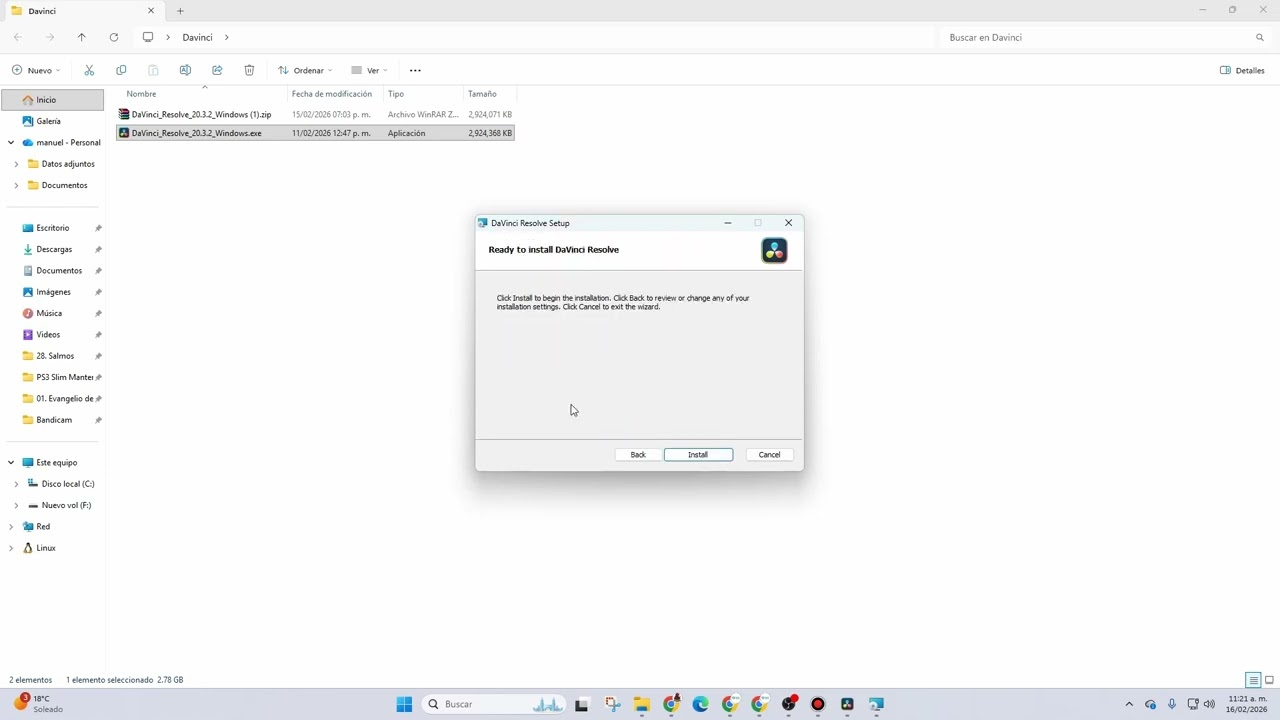
Task: Open the weather widget 18°C Soleado
Action: click(40, 704)
